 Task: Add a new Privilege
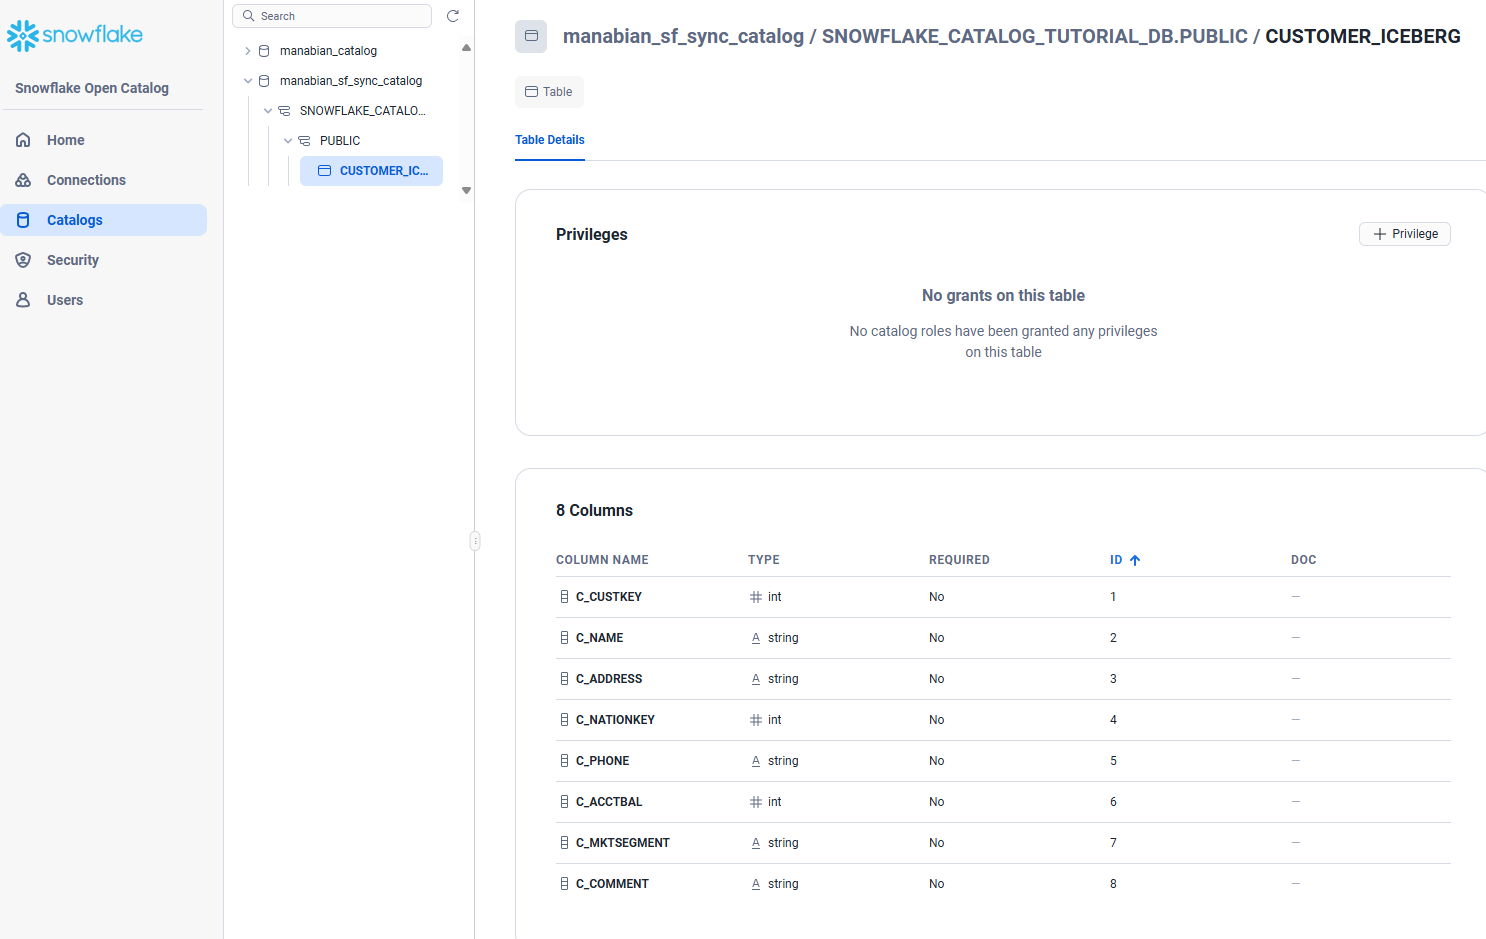pos(1405,234)
